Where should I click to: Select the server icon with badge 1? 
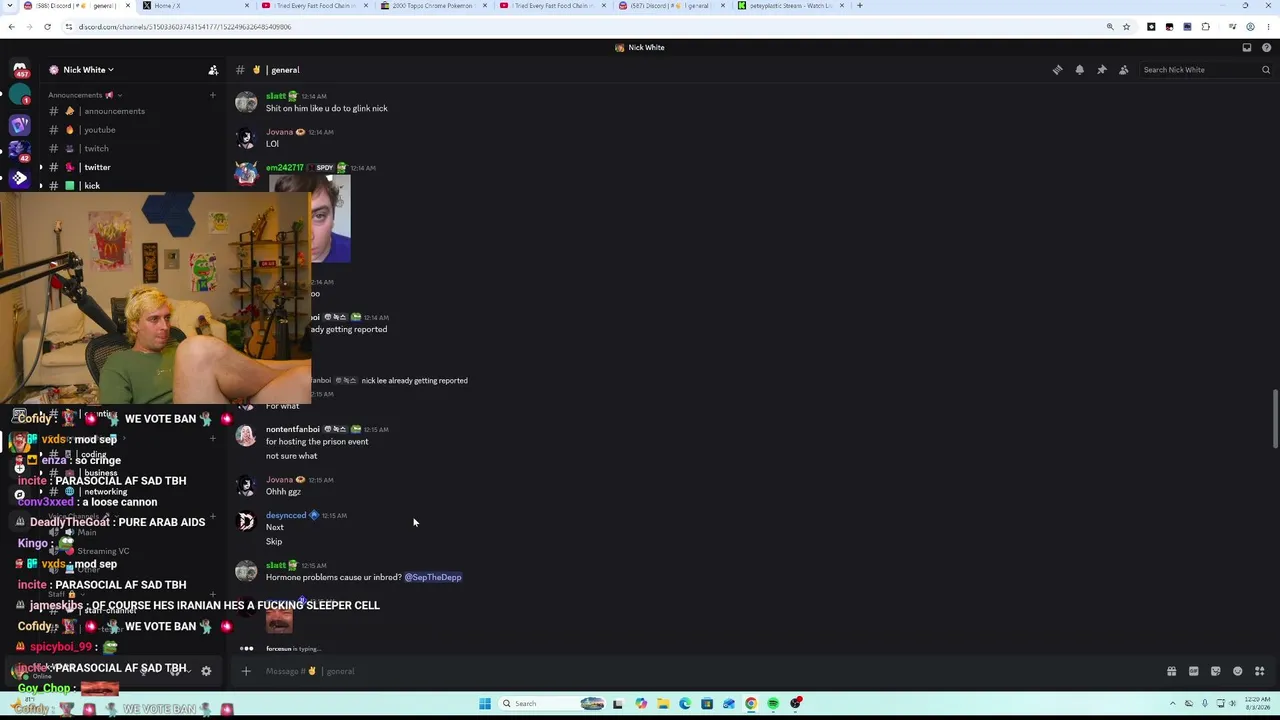tap(19, 96)
